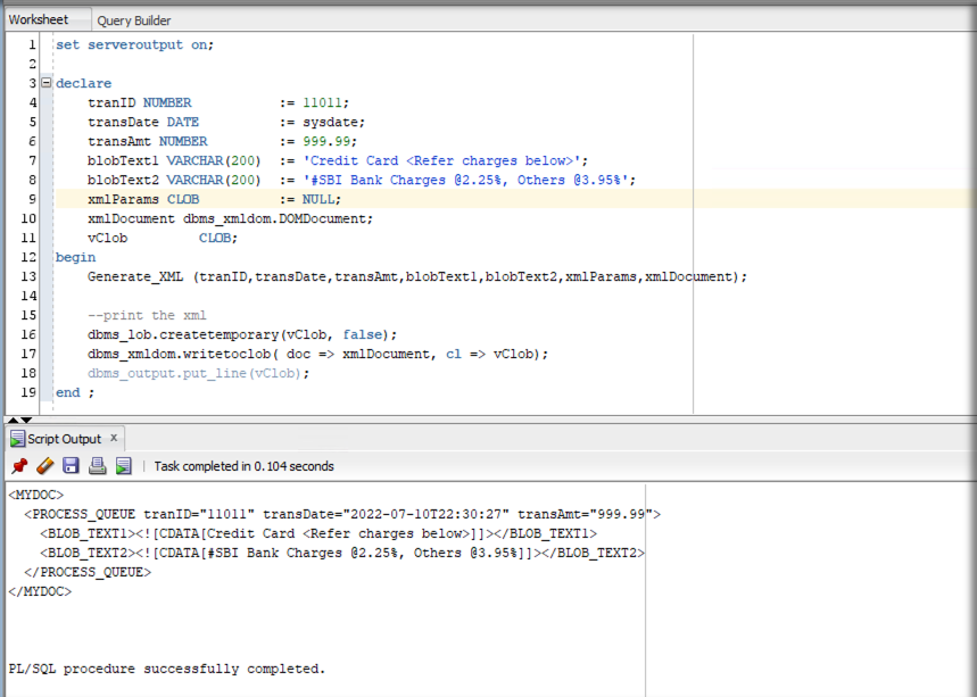
Task: Click the 'Credit Card <Refer charges below>' string
Action: [442, 161]
